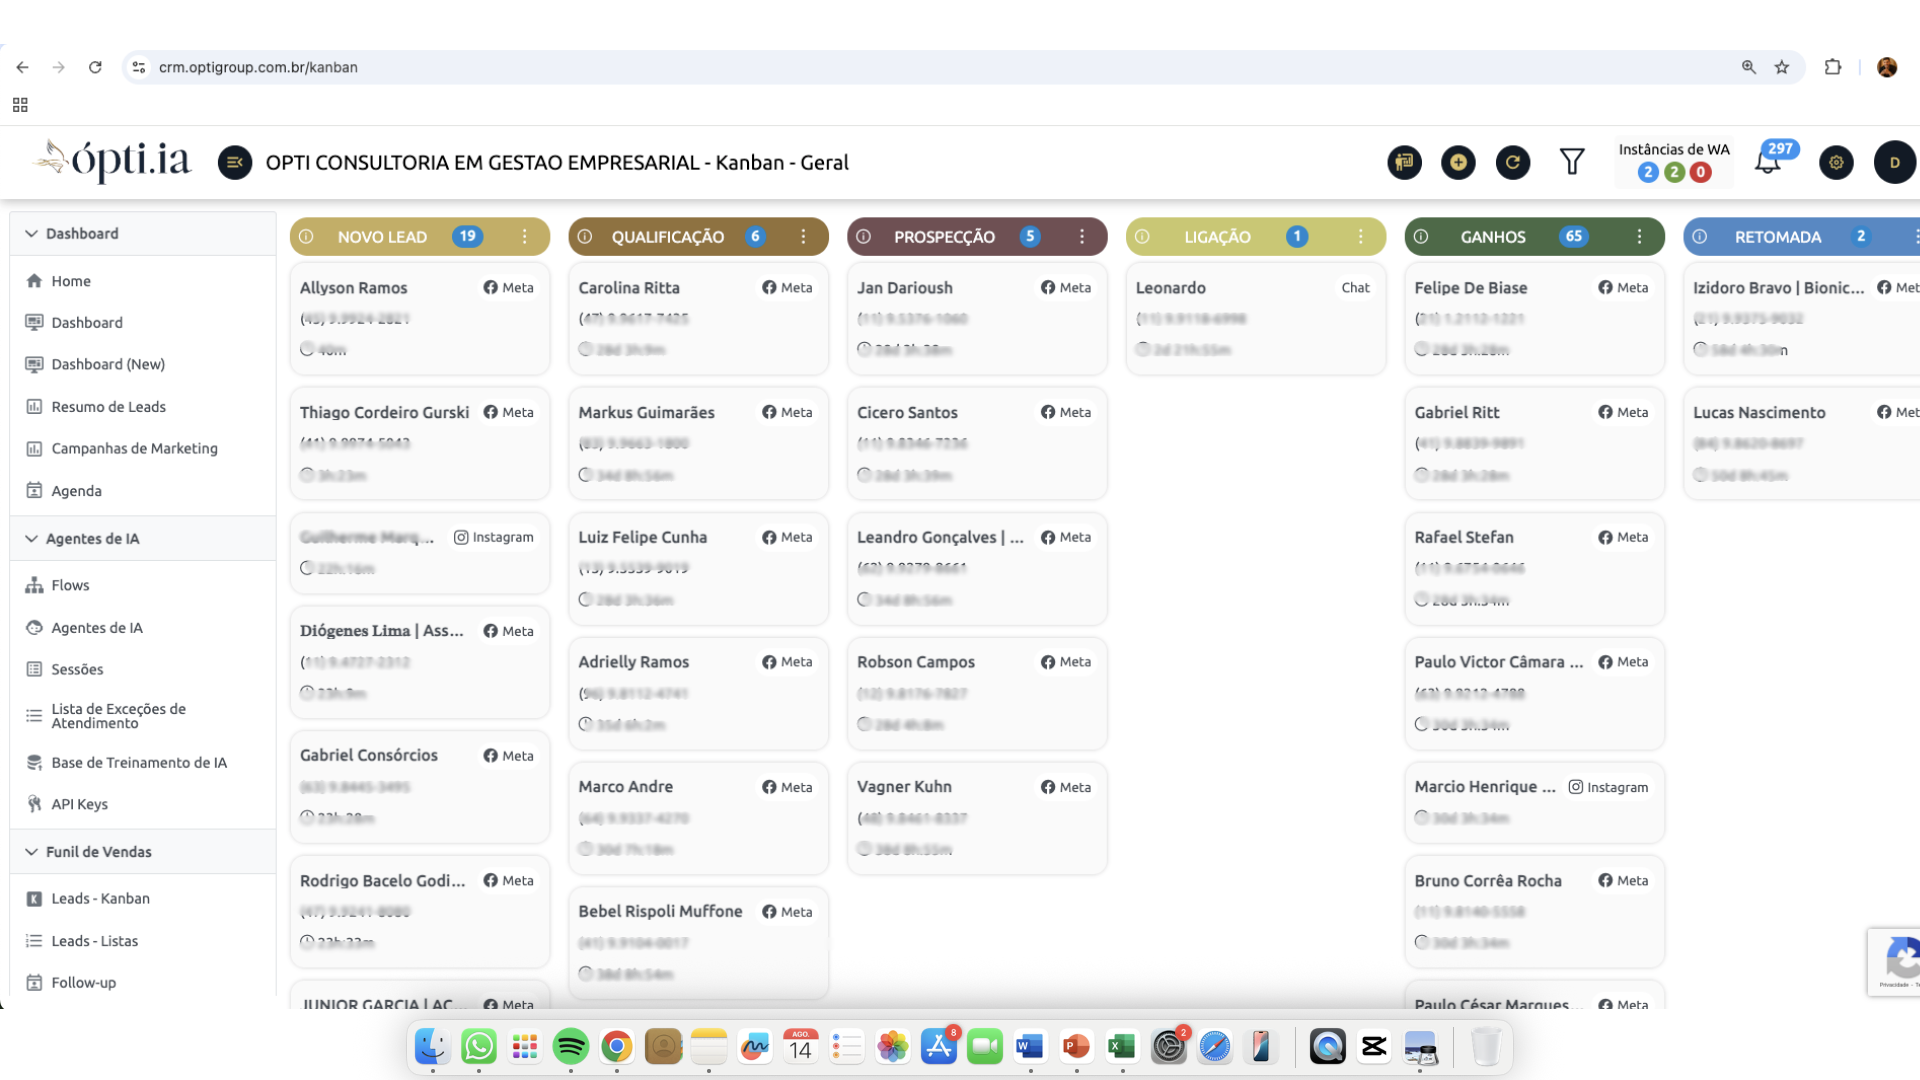
Task: Collapse the Agentes de IA section
Action: click(x=32, y=538)
